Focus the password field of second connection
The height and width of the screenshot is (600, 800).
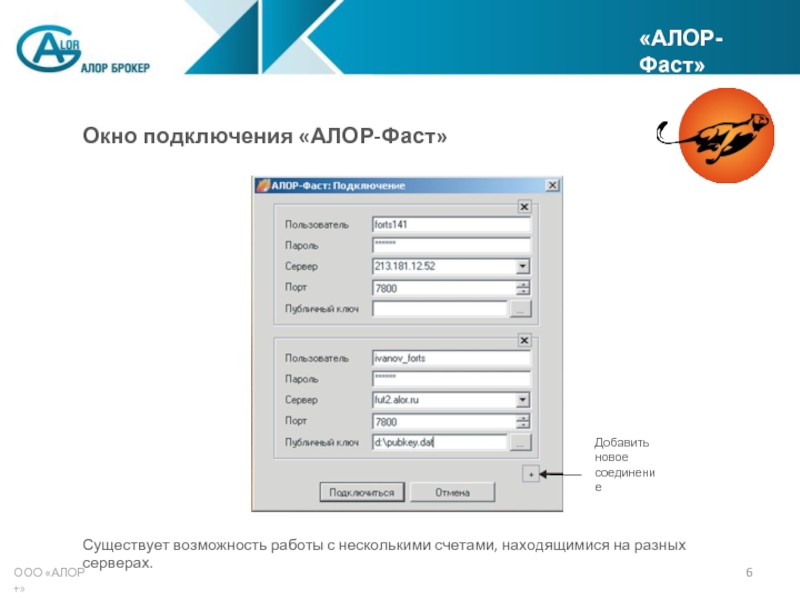pos(451,379)
